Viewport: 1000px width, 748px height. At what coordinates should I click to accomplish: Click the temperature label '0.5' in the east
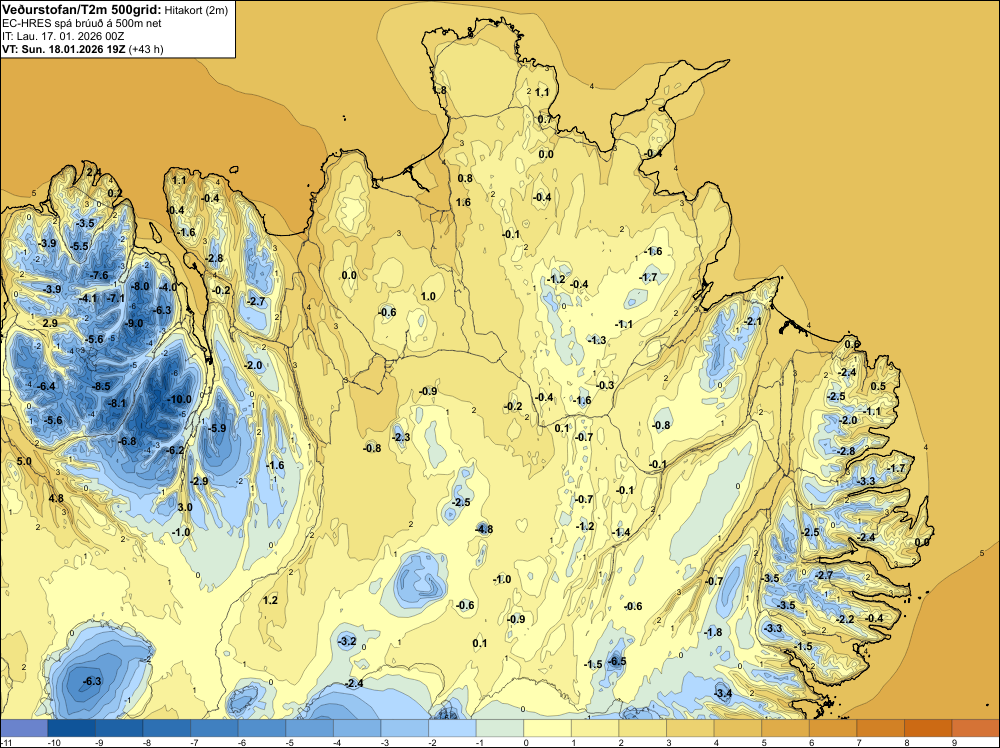[878, 386]
